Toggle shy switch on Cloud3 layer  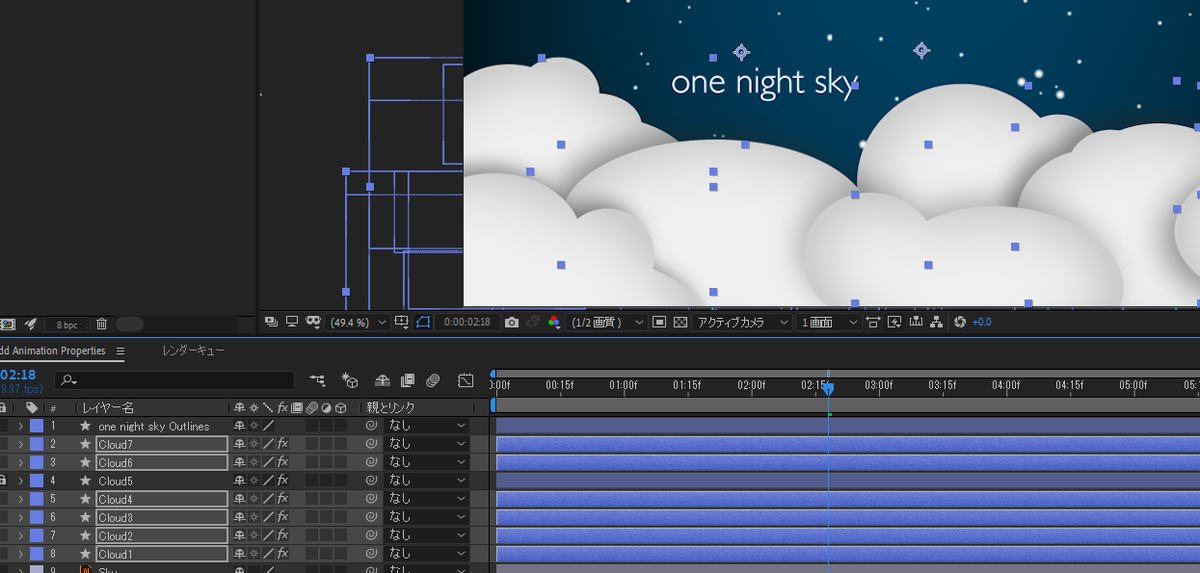(239, 517)
